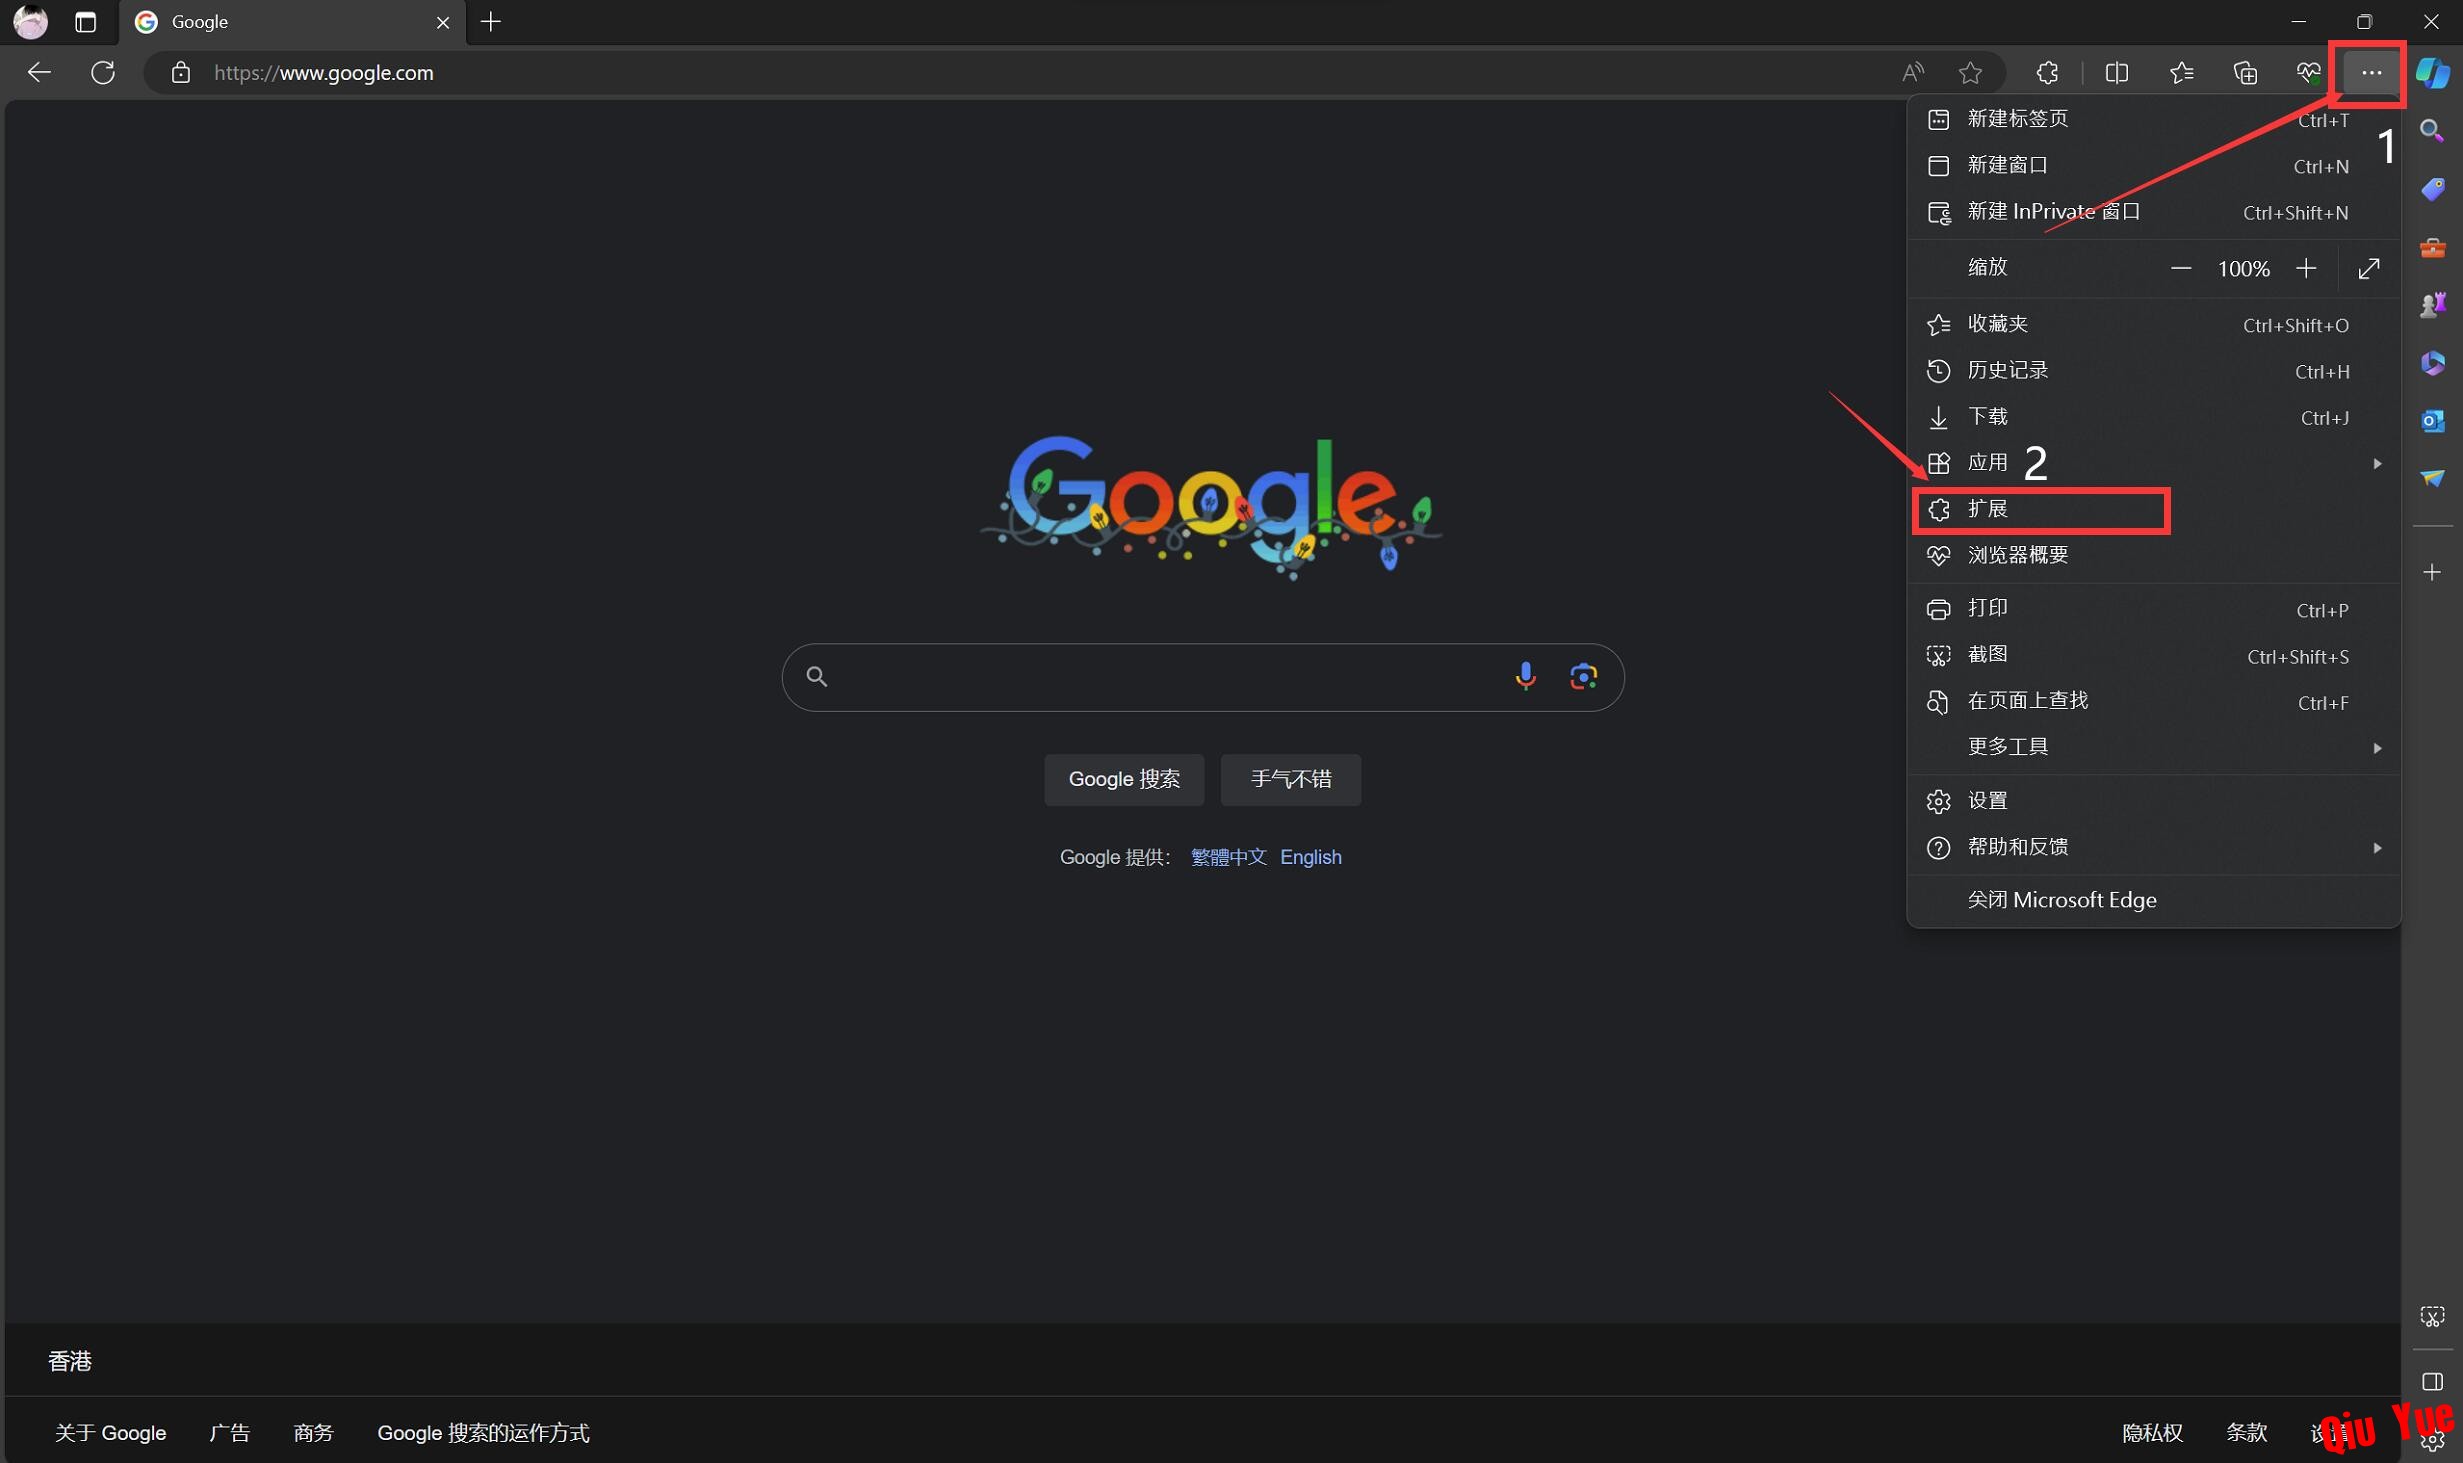Click Google Lens image search icon
This screenshot has height=1463, width=2463.
pos(1583,676)
